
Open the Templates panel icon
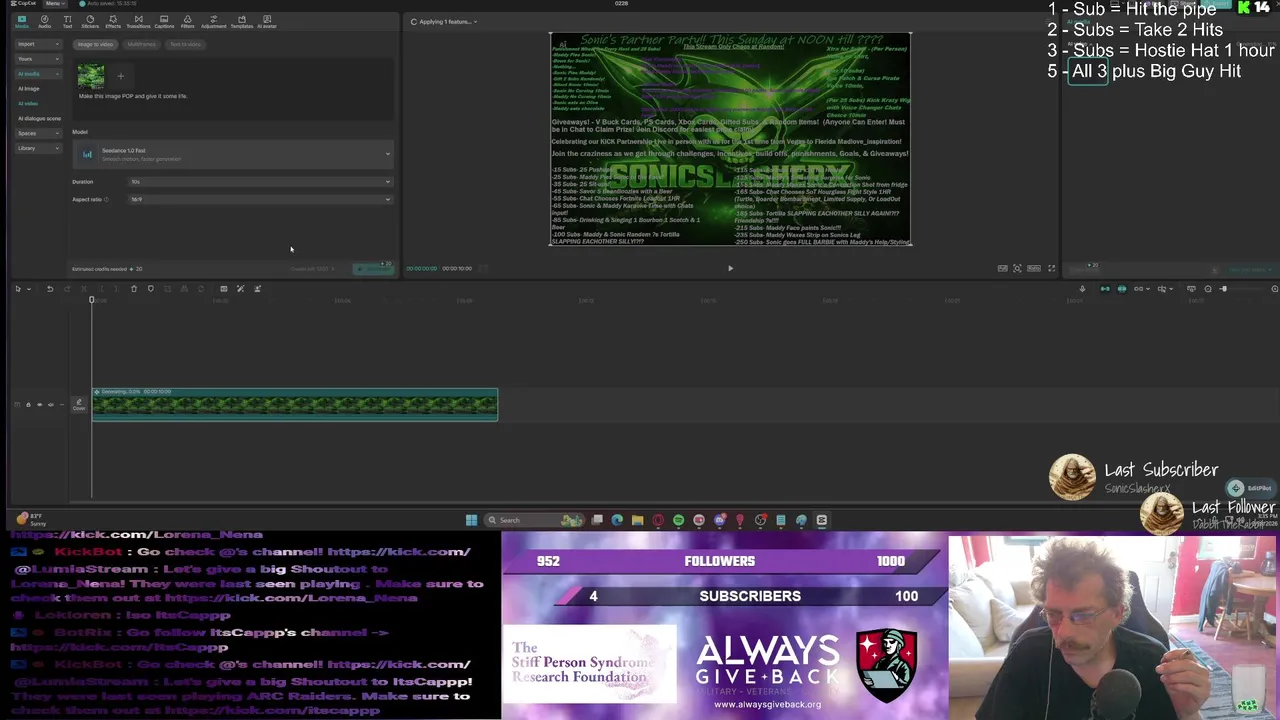pos(241,21)
